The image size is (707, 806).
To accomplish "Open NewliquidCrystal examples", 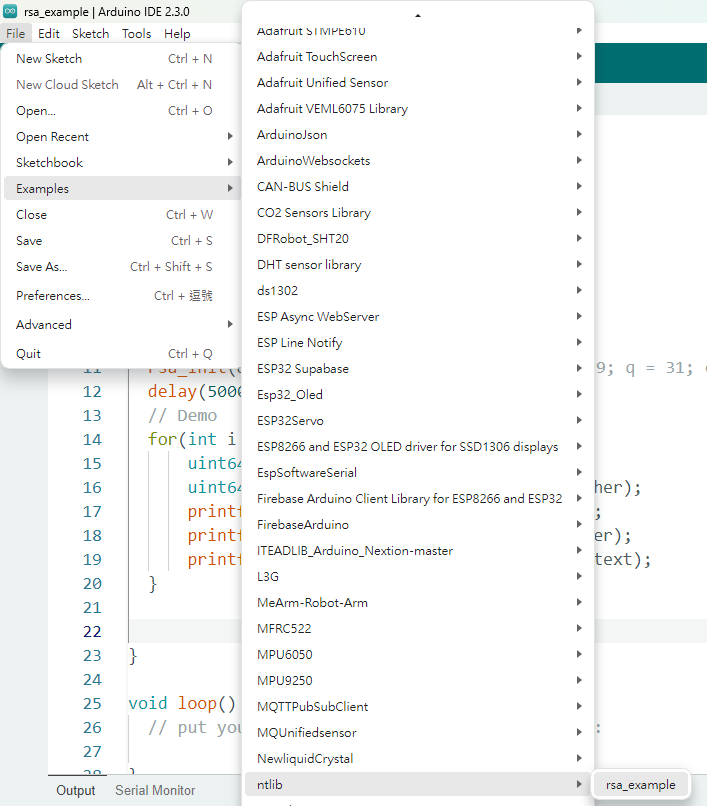I will tap(418, 759).
